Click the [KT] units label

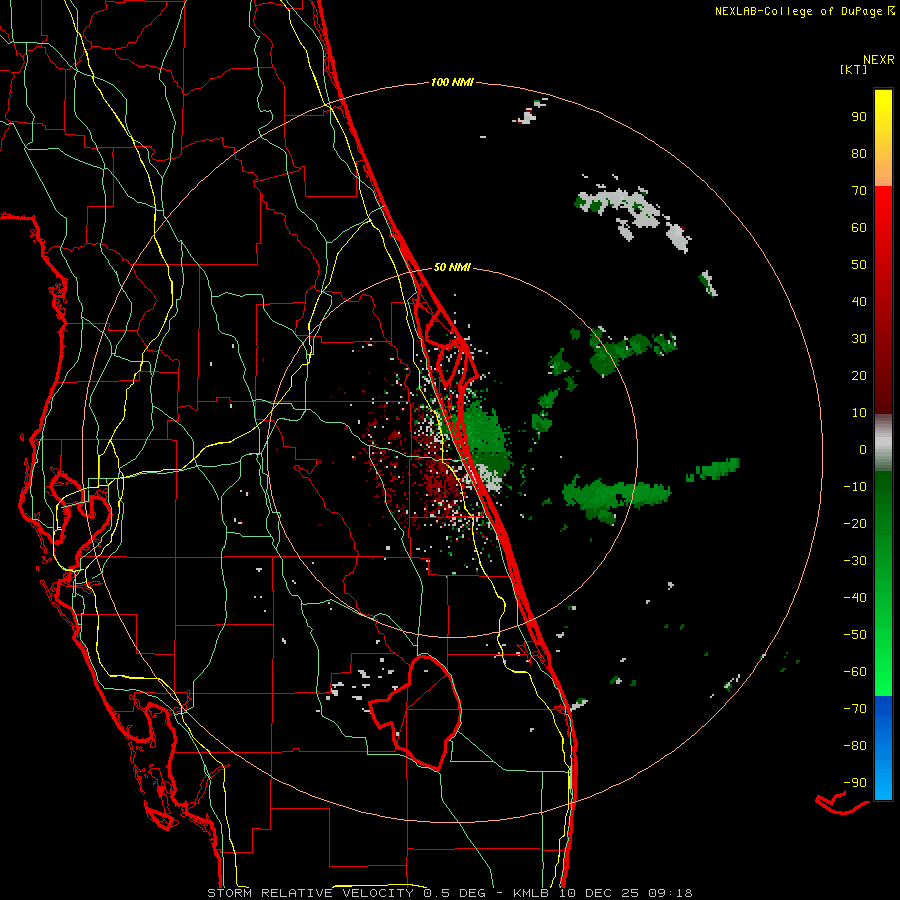(853, 69)
